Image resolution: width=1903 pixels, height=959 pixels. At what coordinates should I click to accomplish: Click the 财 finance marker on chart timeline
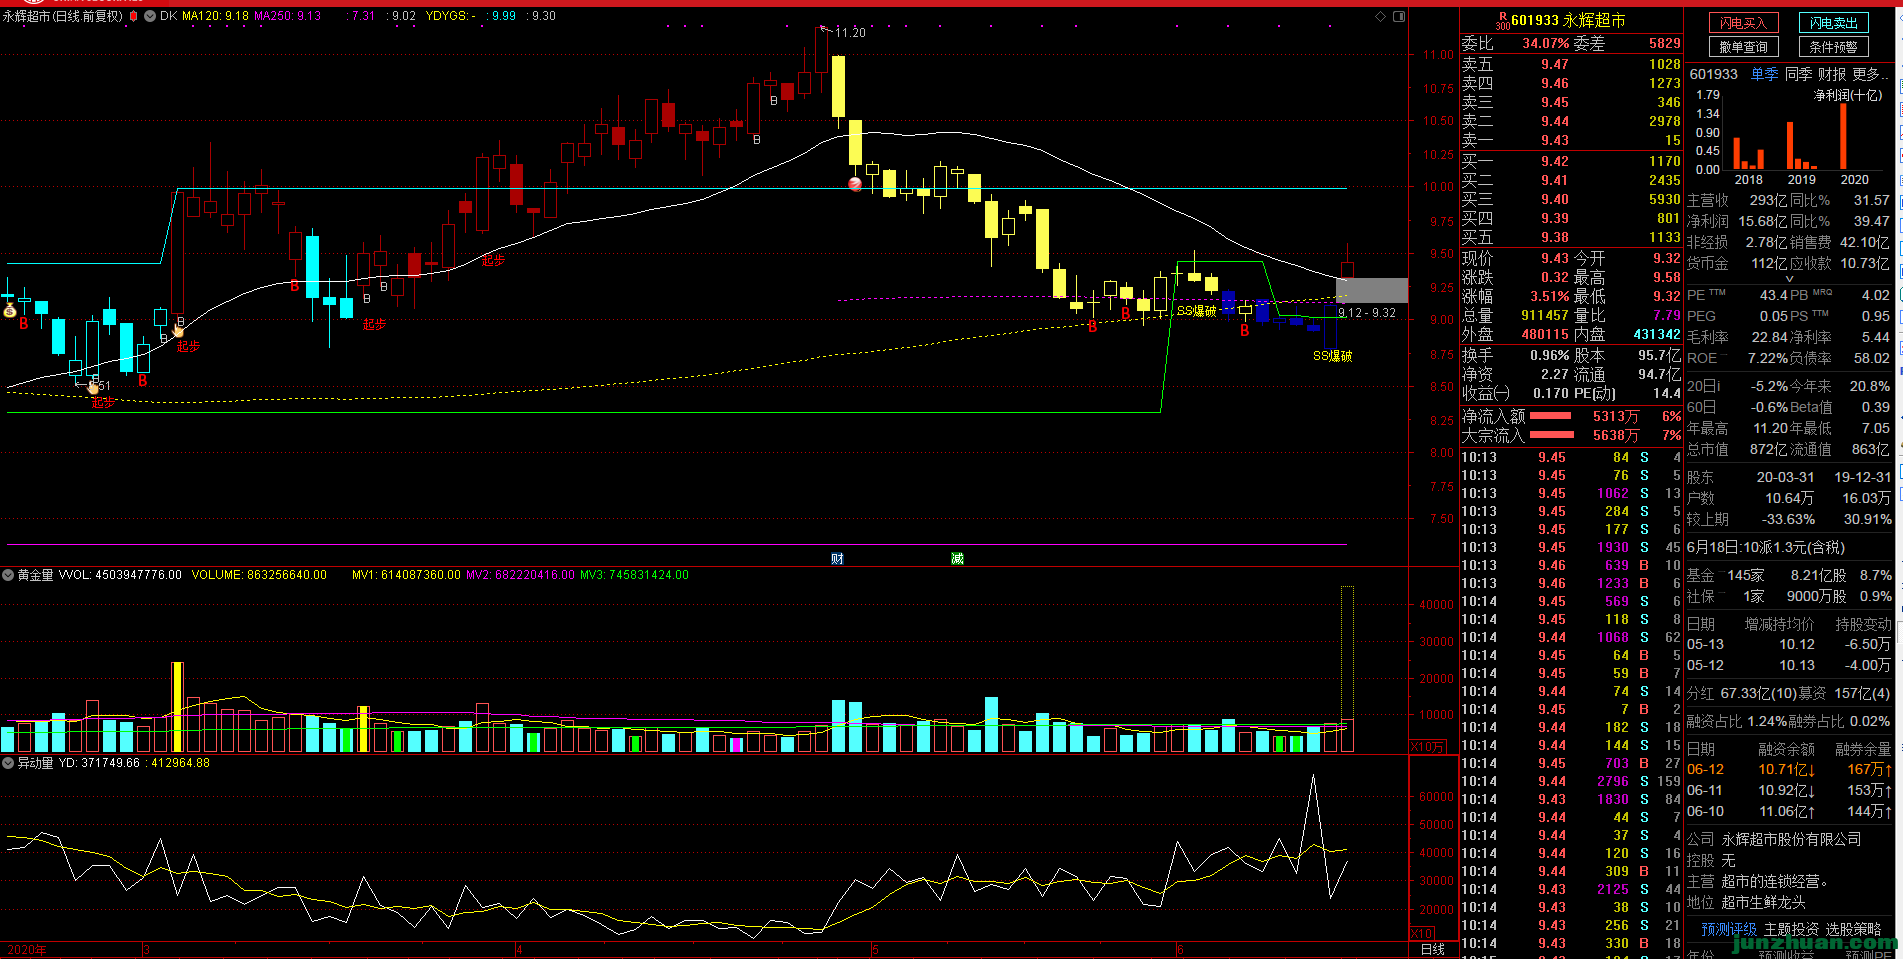(x=837, y=558)
